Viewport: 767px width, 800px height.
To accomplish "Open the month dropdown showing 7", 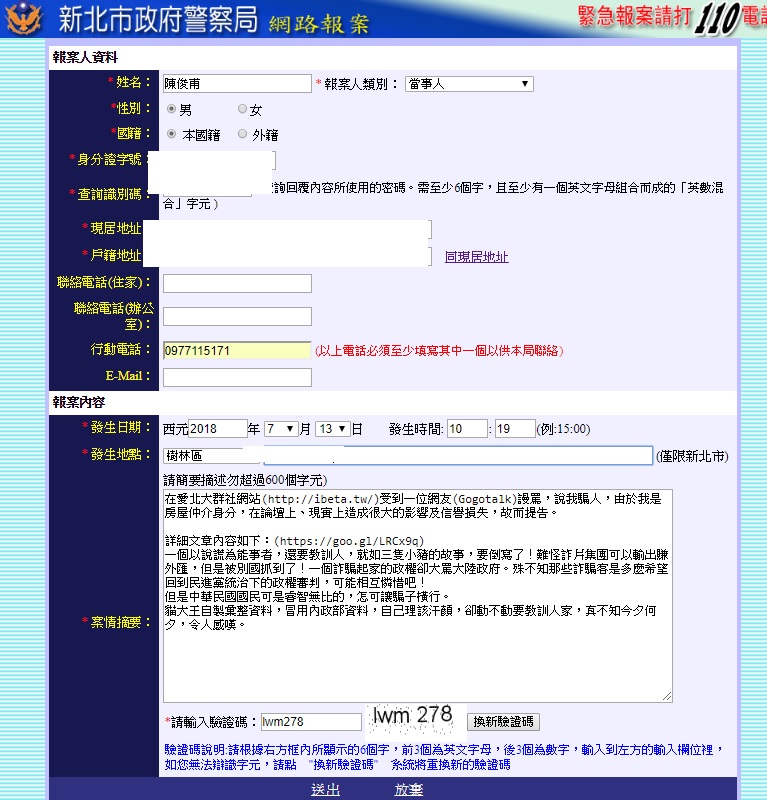I will [281, 429].
